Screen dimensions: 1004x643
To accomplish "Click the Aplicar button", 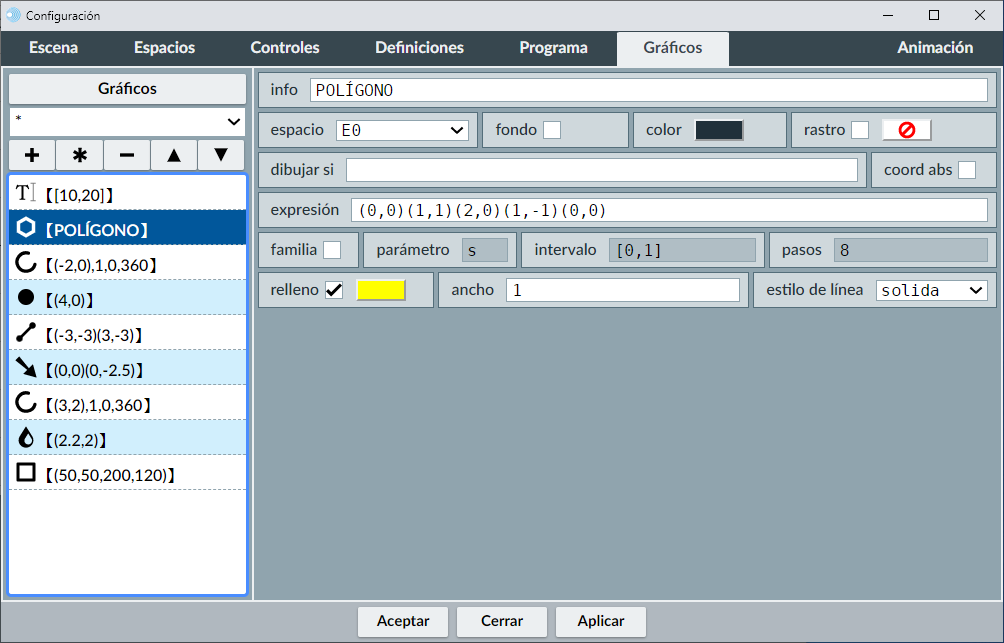I will tap(601, 621).
